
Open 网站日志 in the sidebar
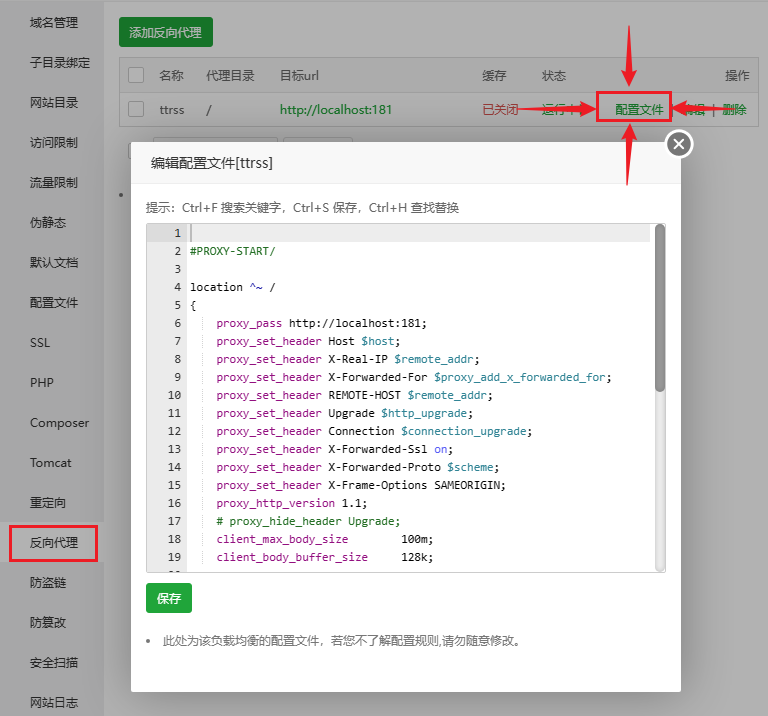54,702
